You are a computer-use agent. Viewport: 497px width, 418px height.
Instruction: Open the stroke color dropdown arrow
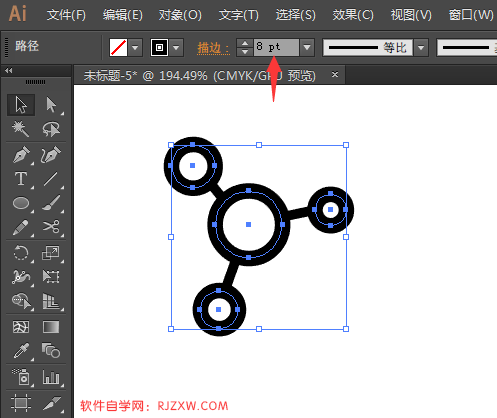pyautogui.click(x=176, y=48)
